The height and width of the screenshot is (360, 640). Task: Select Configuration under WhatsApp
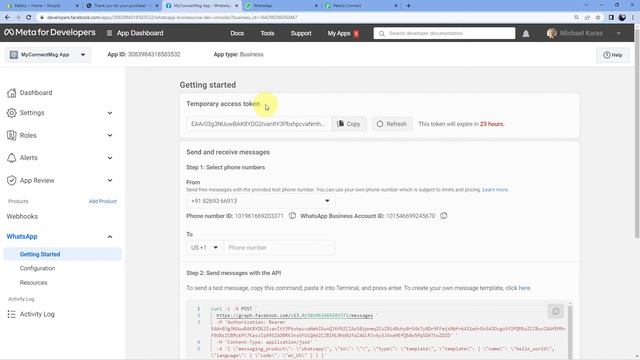[38, 268]
